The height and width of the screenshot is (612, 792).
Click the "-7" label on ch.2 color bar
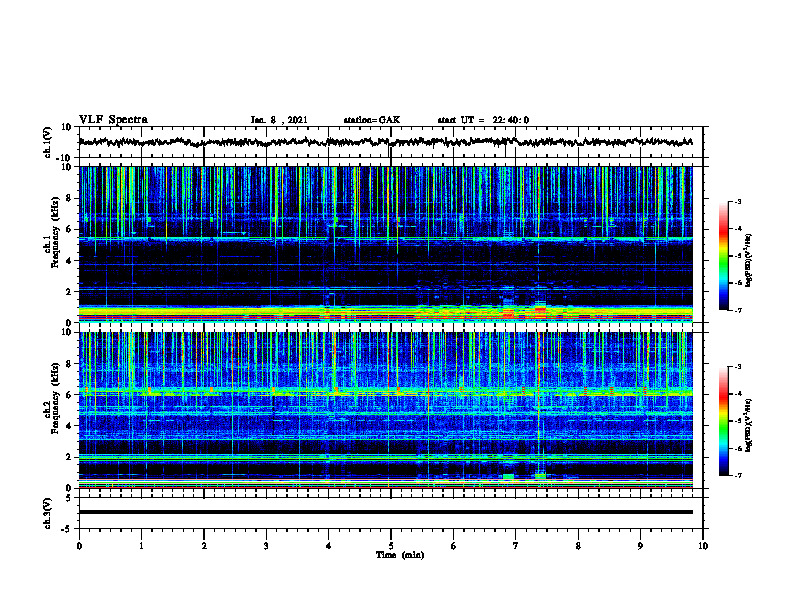738,475
